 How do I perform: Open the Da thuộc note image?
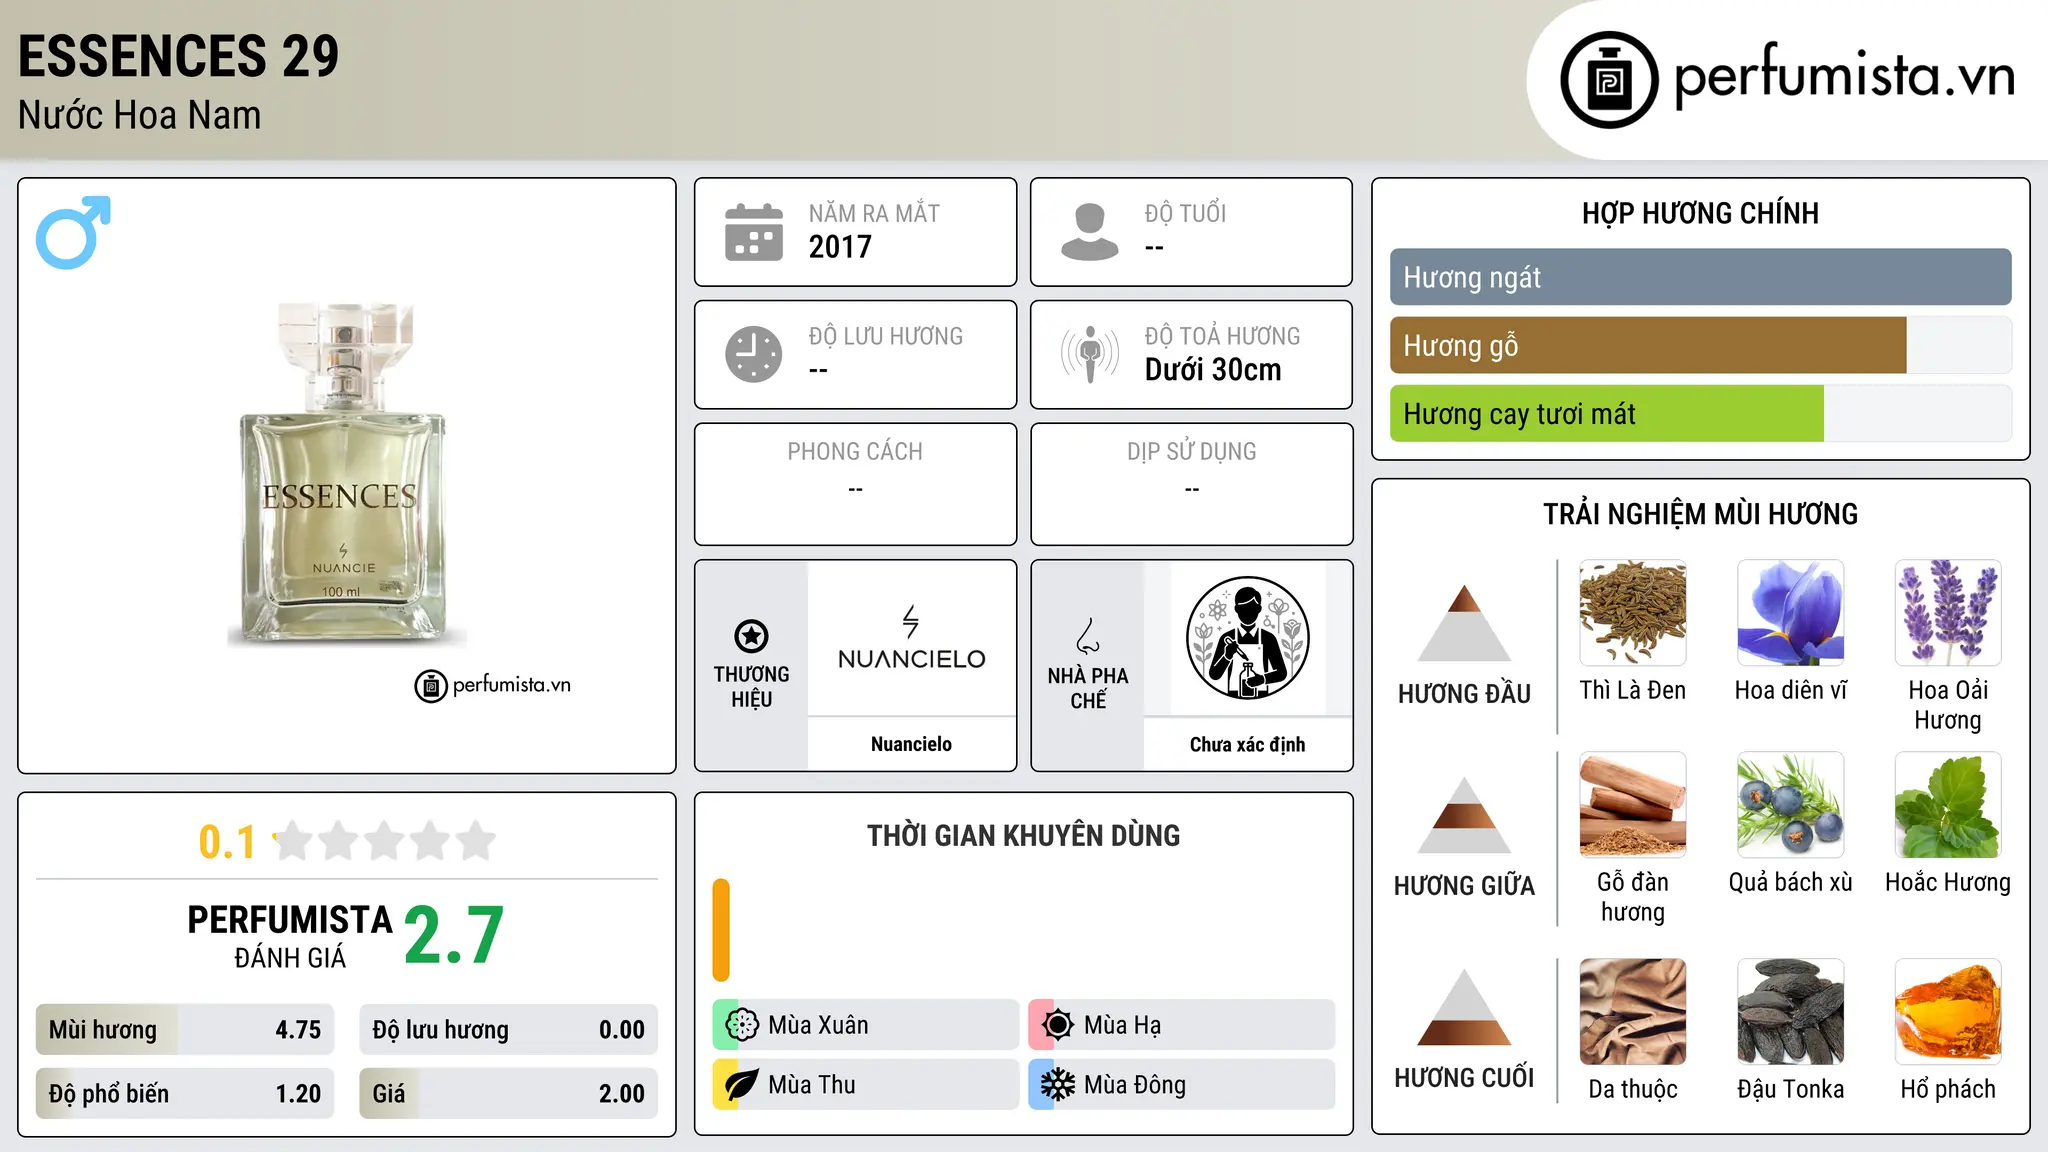(x=1633, y=1012)
